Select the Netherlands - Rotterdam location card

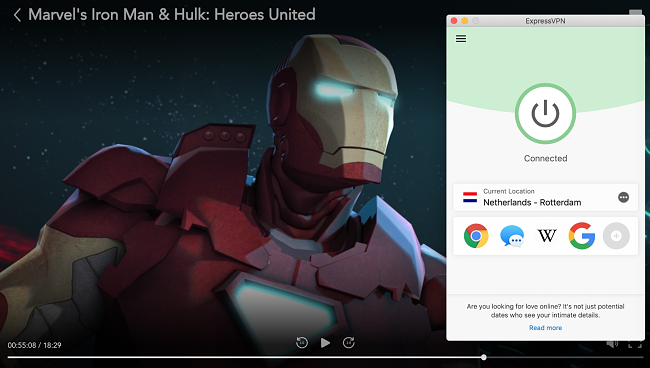coord(545,197)
